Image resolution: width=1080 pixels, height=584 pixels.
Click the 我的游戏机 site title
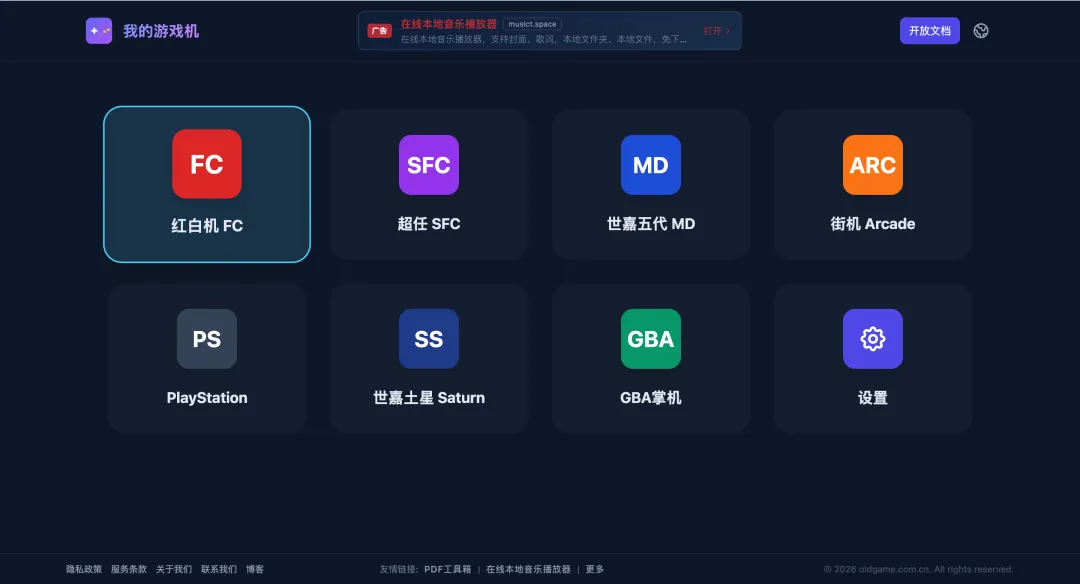161,31
